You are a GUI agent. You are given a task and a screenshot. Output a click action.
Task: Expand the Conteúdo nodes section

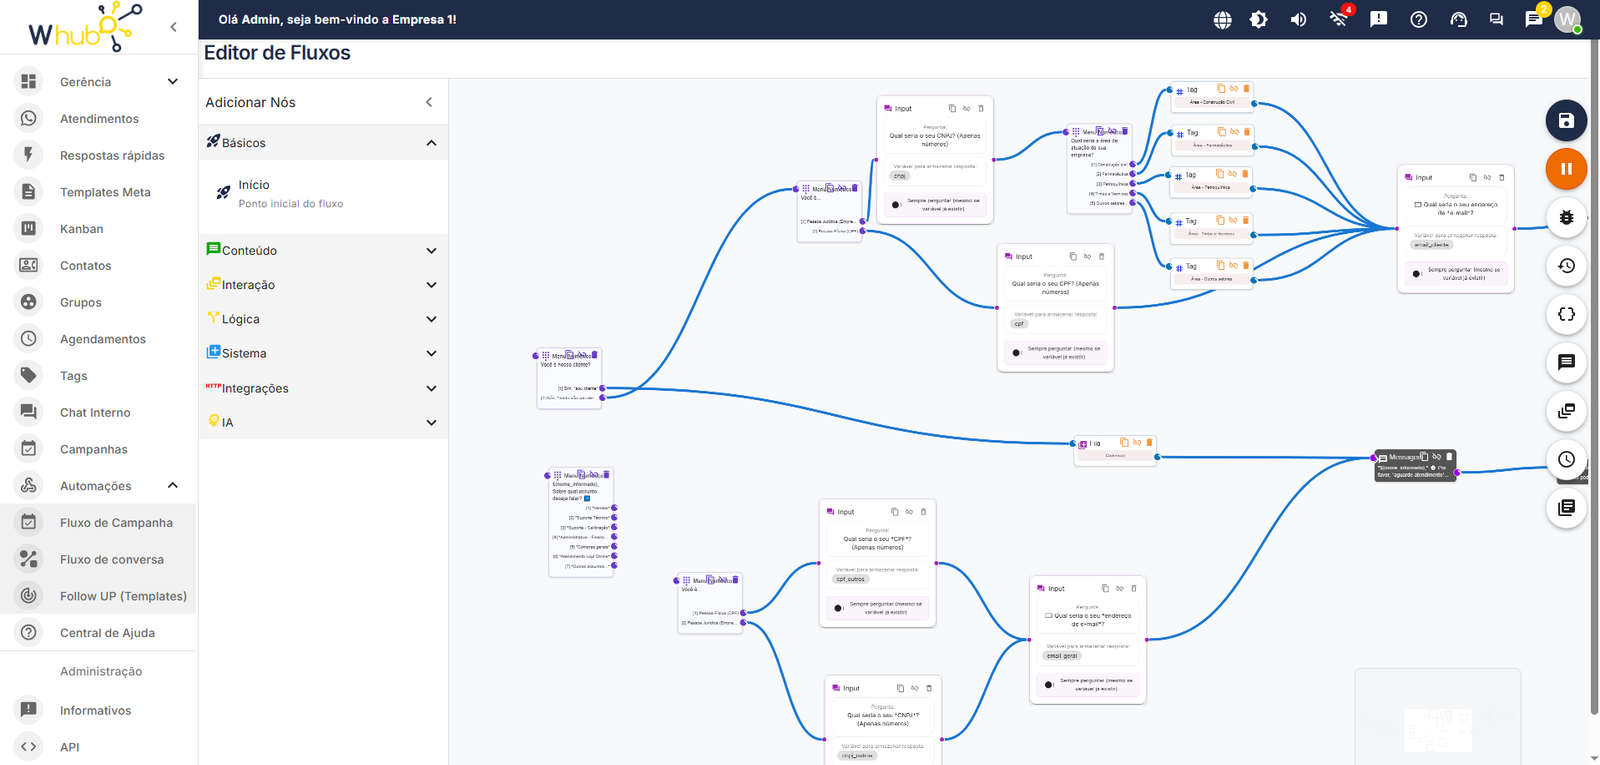323,250
